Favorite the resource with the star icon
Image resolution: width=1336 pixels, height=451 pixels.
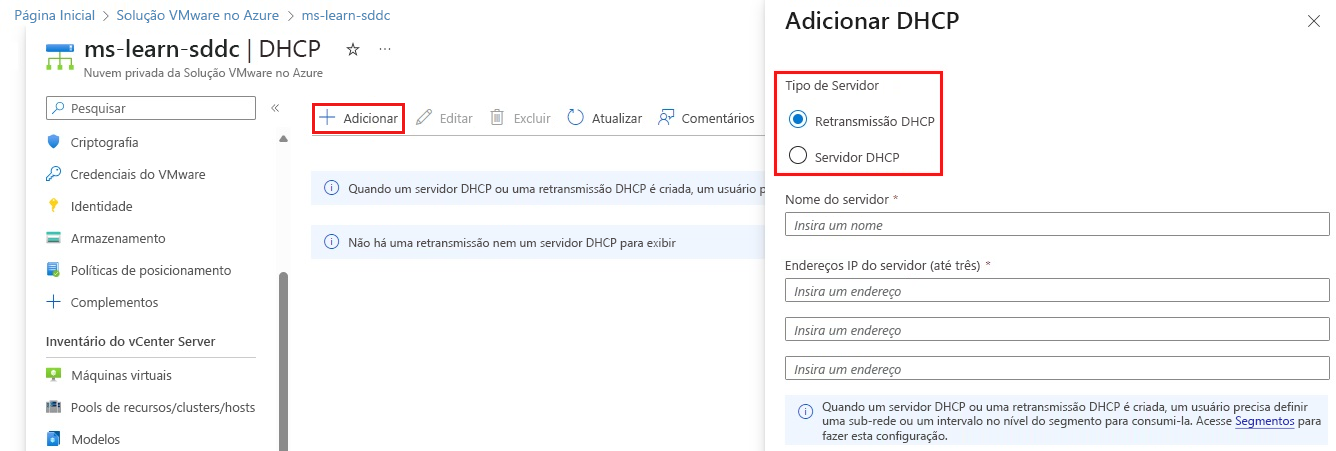[x=352, y=49]
